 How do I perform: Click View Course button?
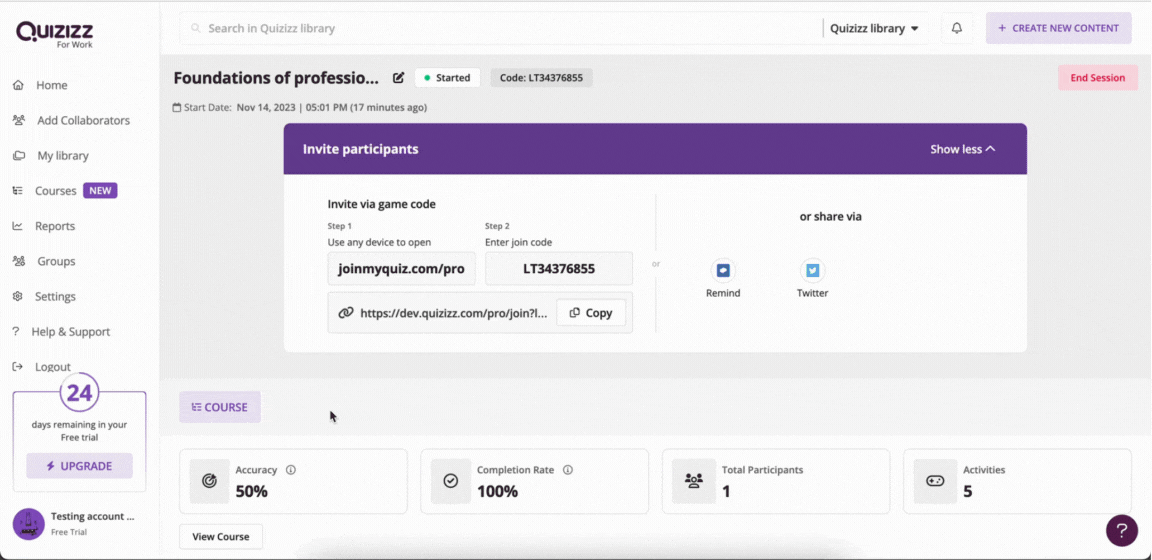(x=220, y=536)
